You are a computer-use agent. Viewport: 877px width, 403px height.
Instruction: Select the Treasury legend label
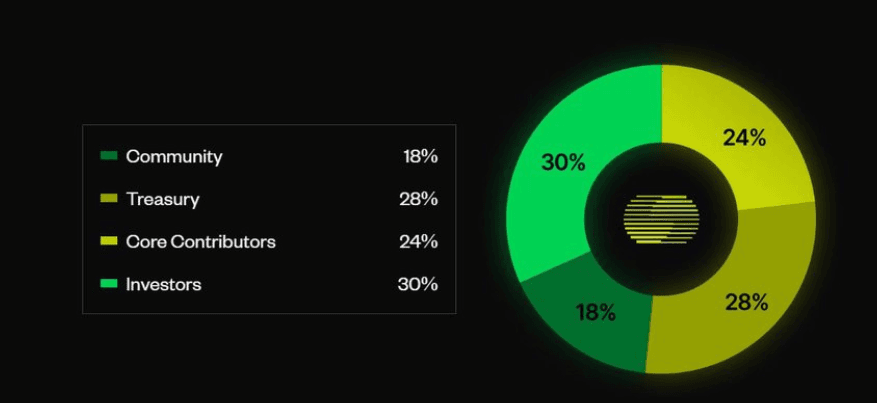(x=163, y=200)
